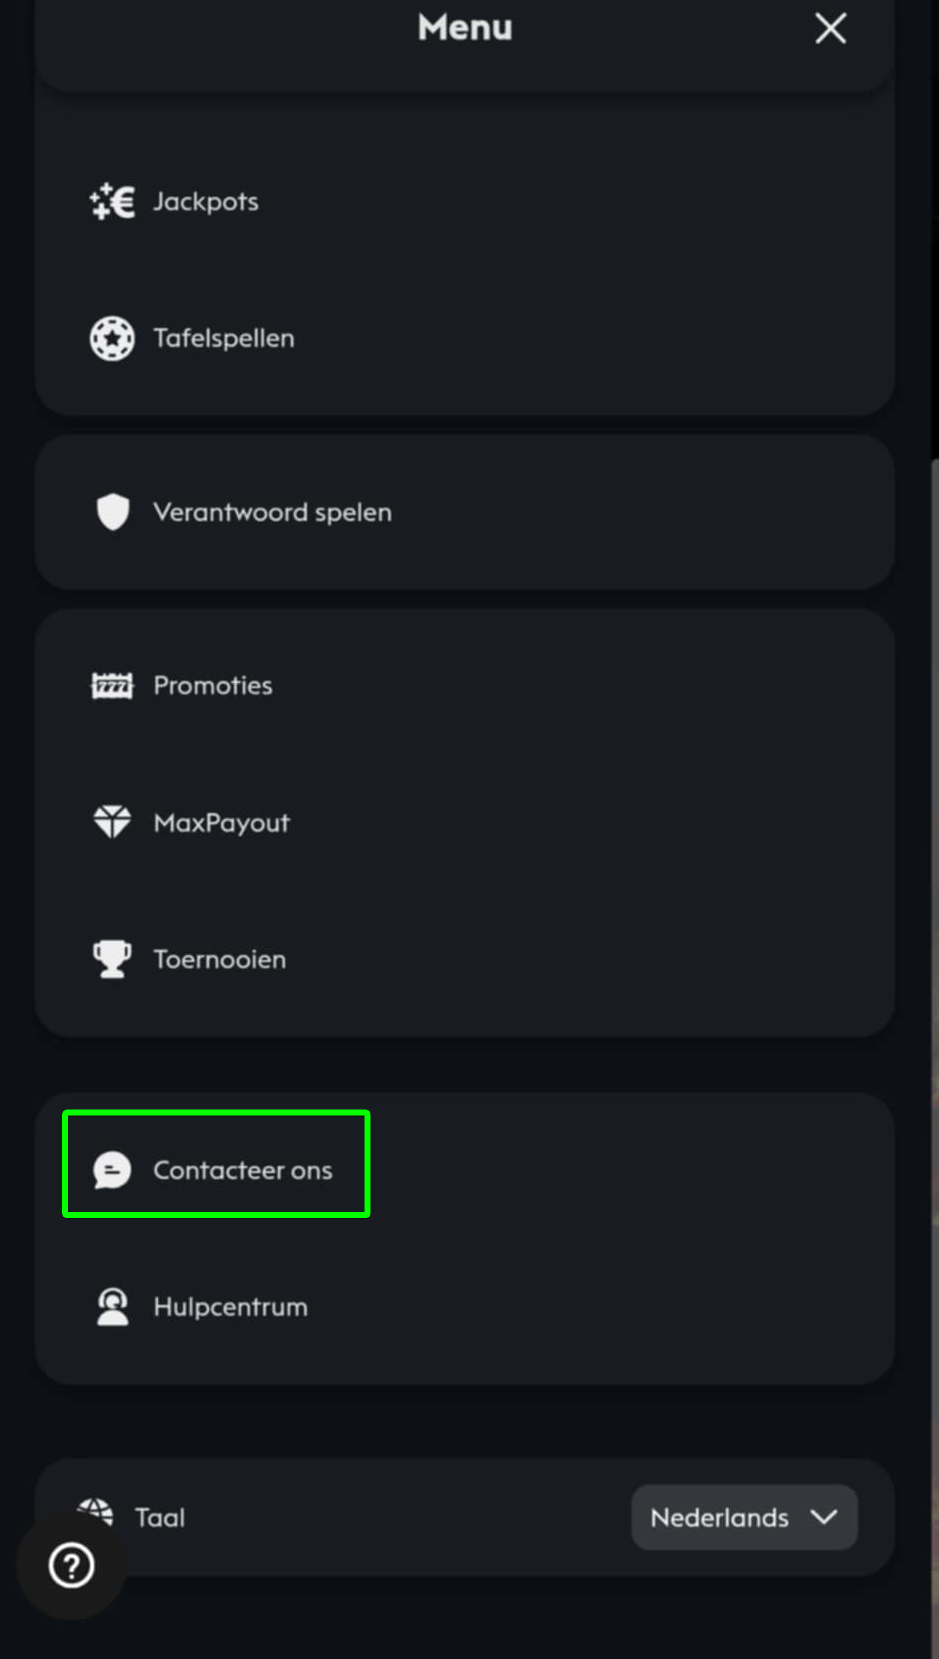
Task: Open Toernooien from the menu
Action: click(220, 960)
